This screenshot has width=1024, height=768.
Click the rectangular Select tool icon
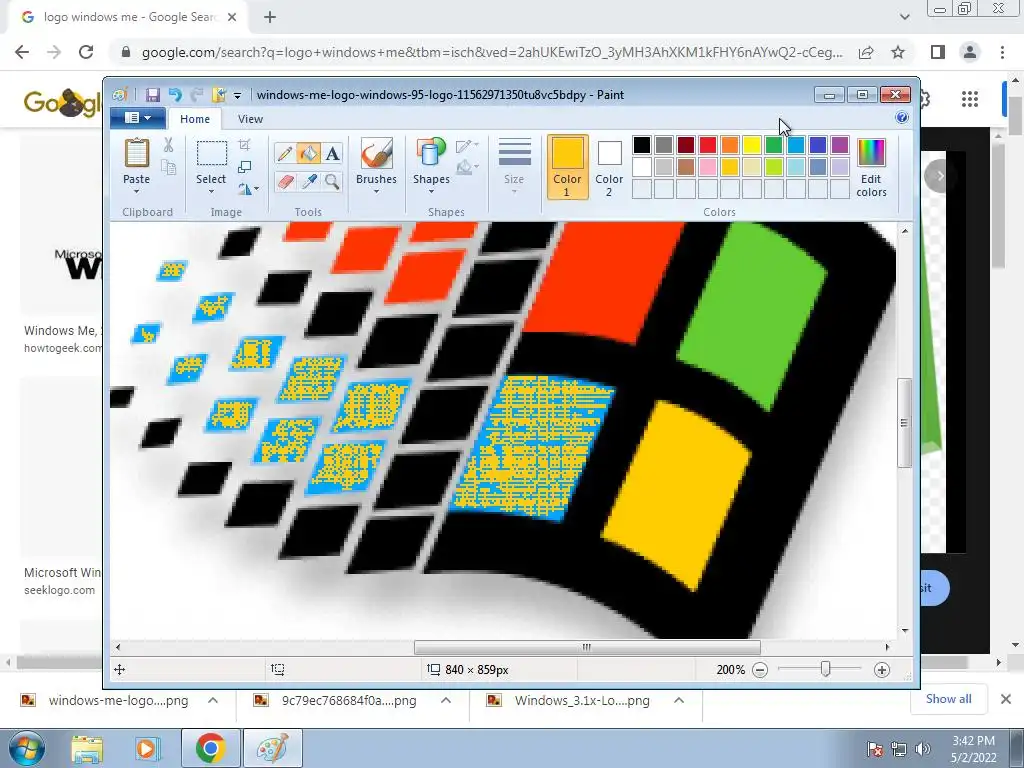[x=212, y=154]
